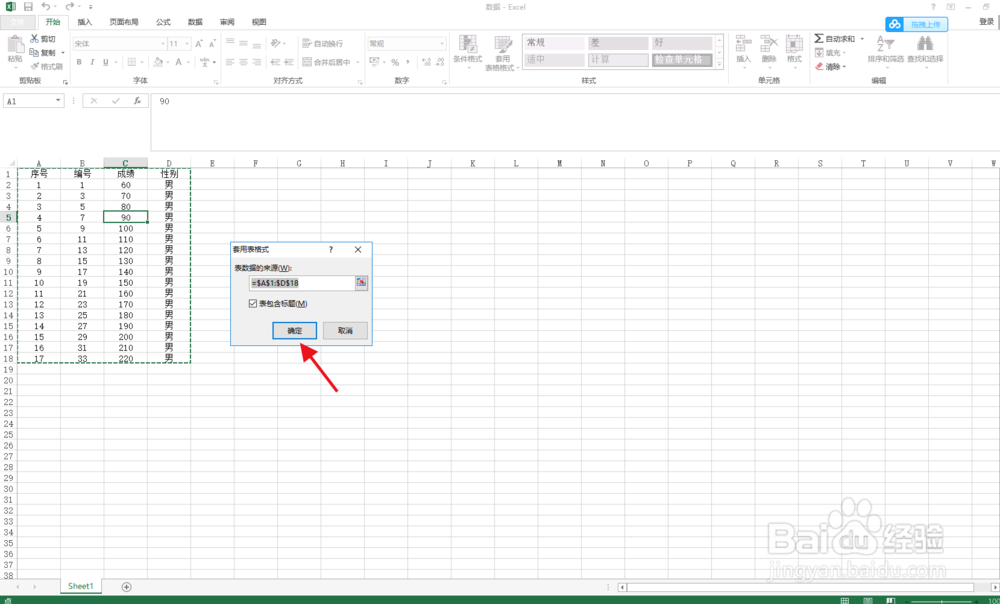1000x604 pixels.
Task: Click the 取消 (Cancel) button in the dialog
Action: [345, 330]
